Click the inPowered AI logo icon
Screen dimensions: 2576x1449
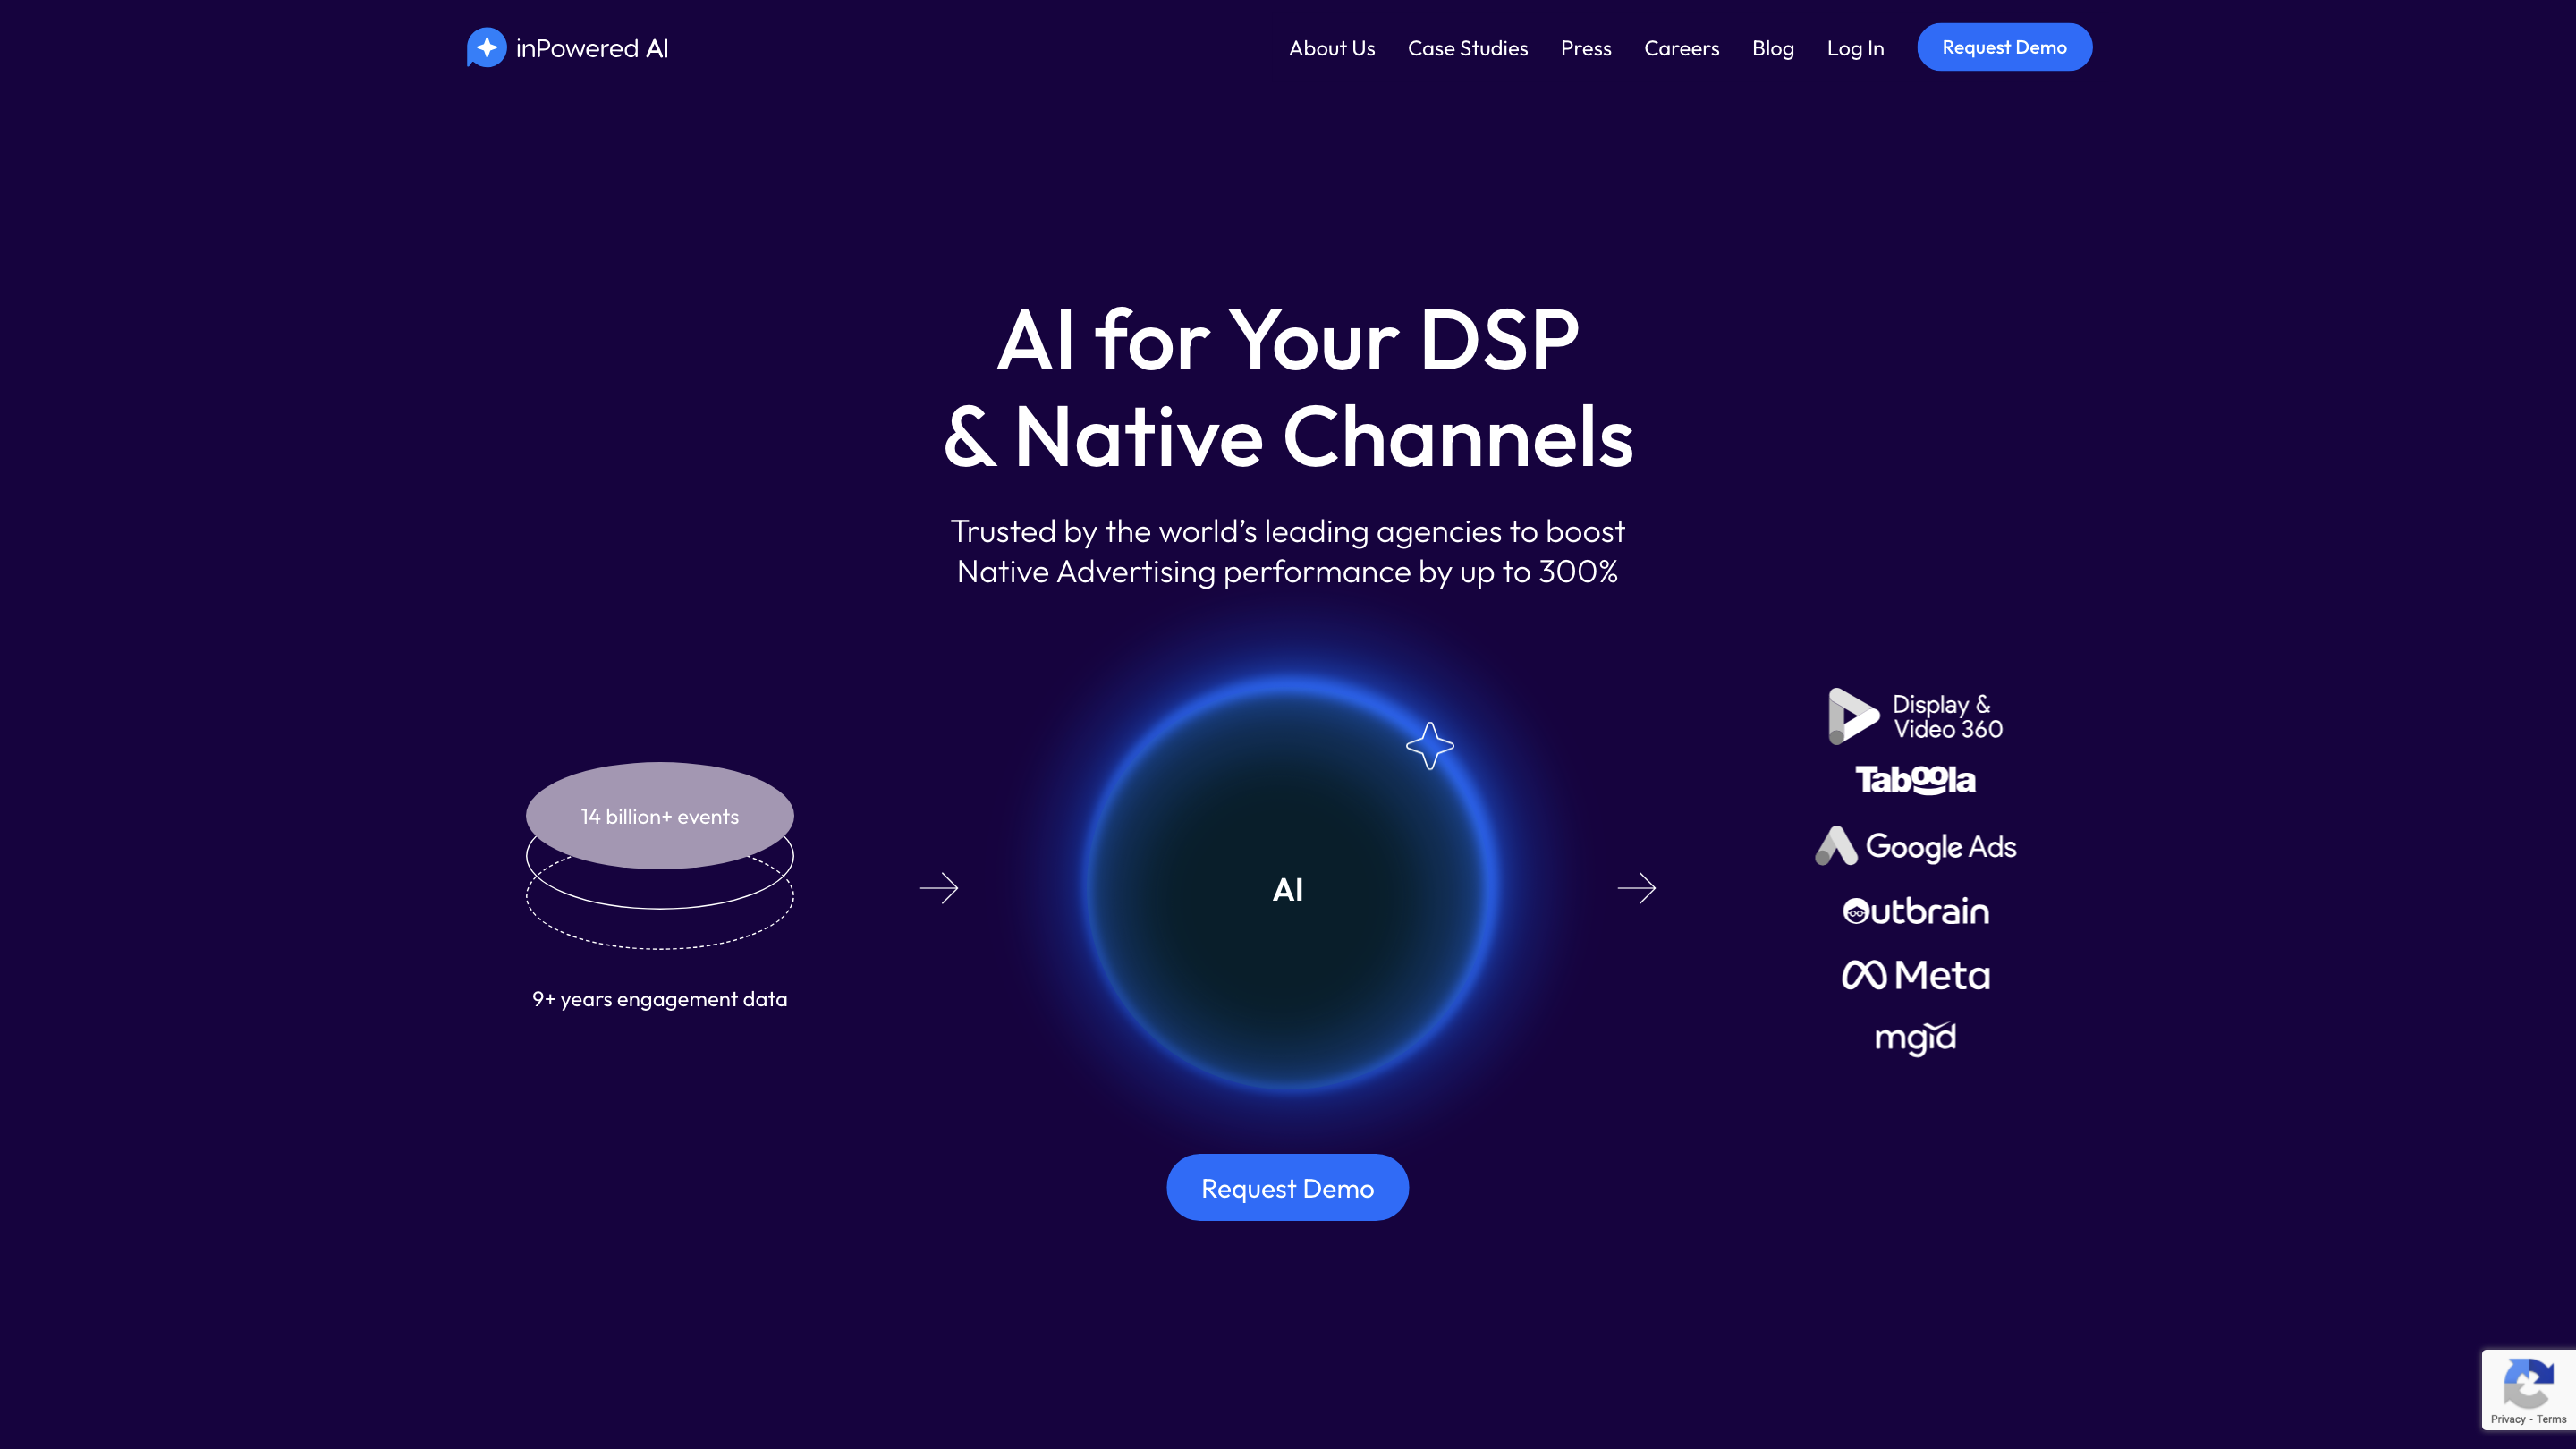coord(486,47)
